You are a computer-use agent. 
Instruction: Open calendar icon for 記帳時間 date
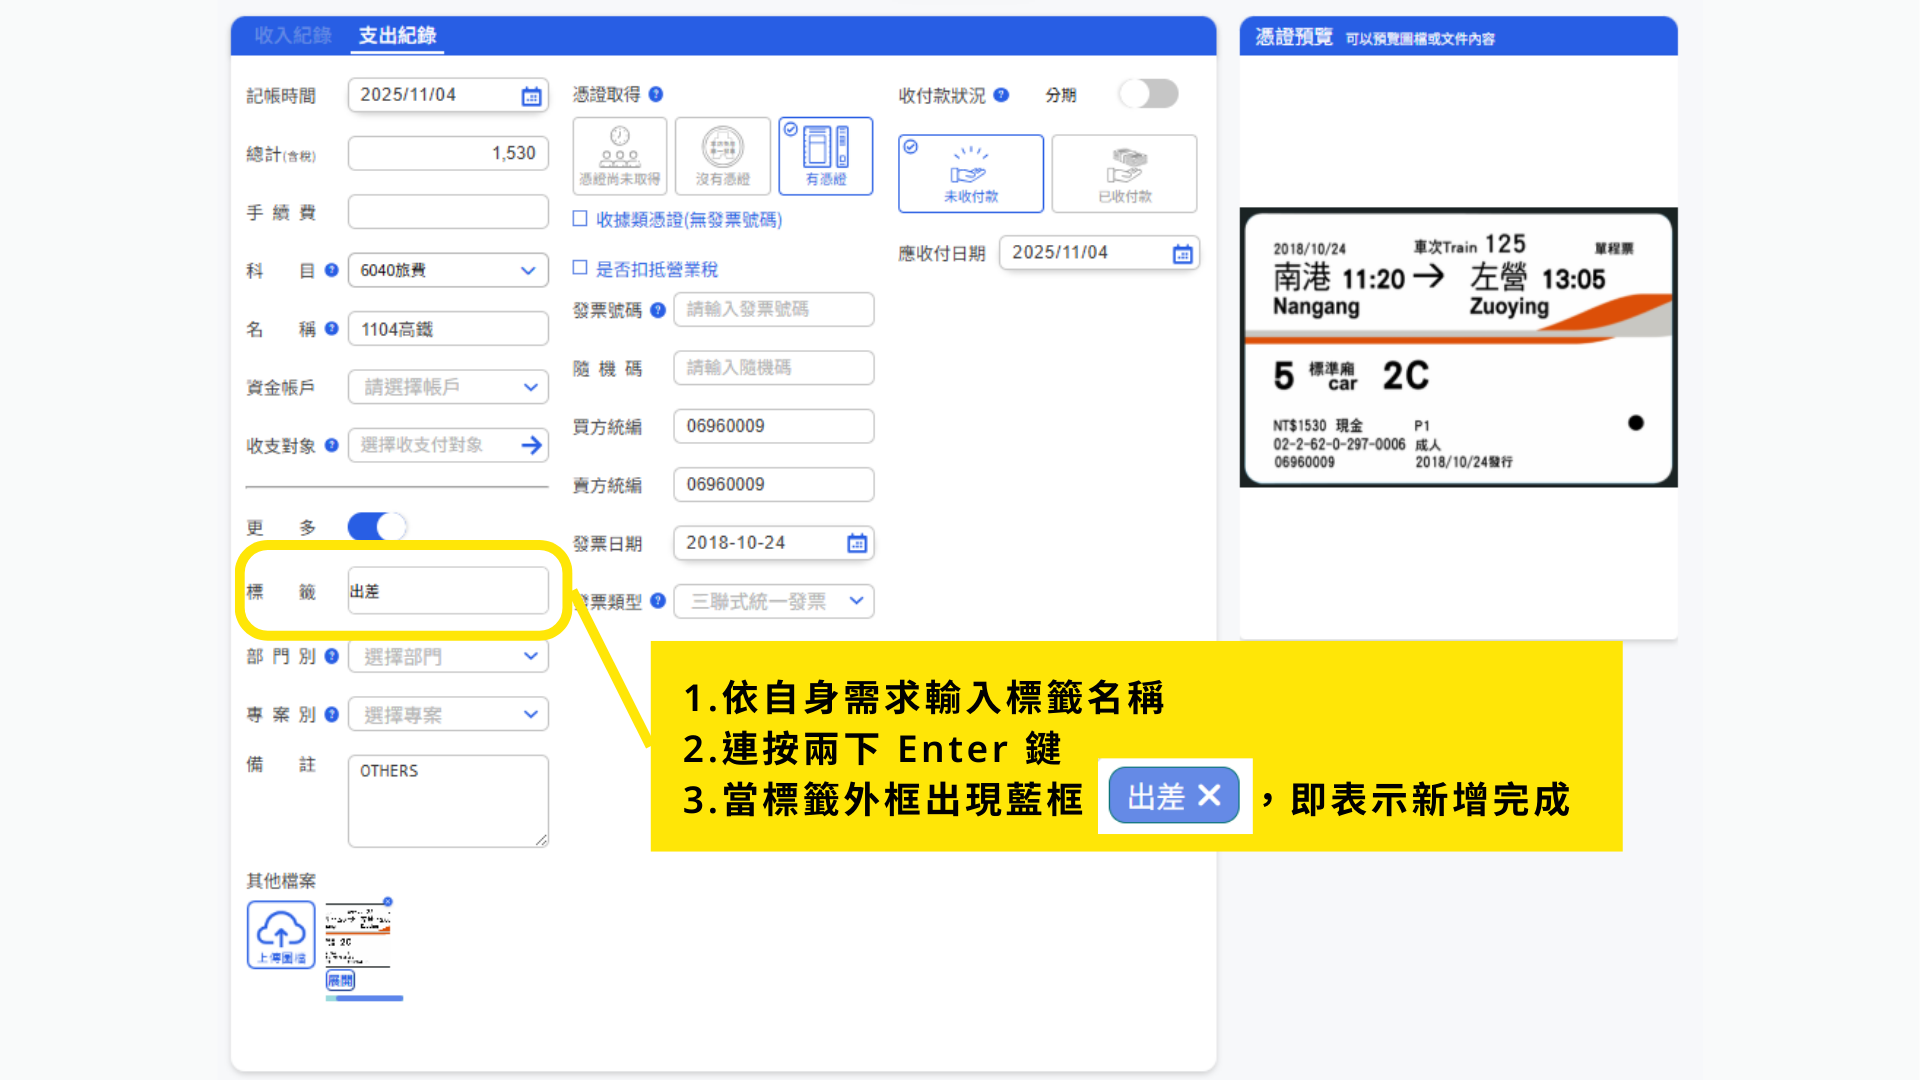[531, 96]
